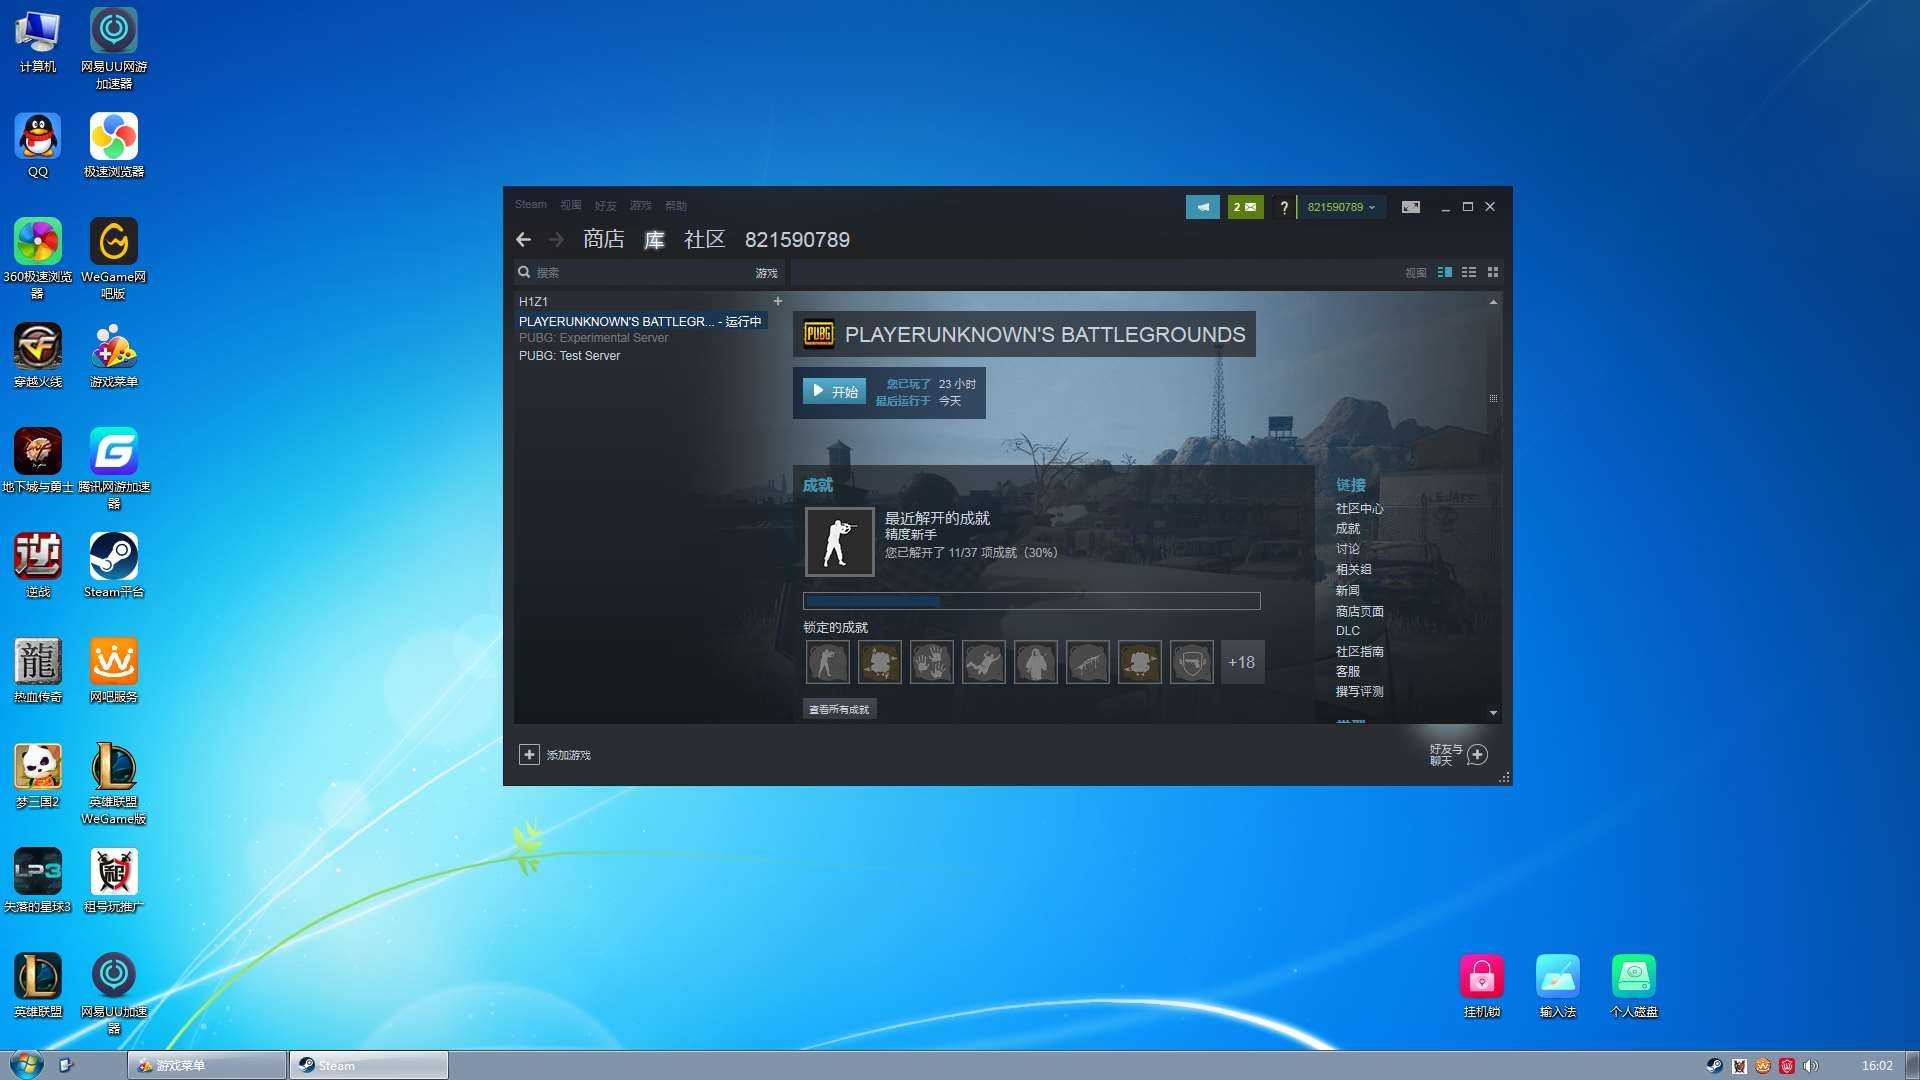Screen dimensions: 1920x1080
Task: Open the 游戏 menu in the menu bar
Action: (641, 206)
